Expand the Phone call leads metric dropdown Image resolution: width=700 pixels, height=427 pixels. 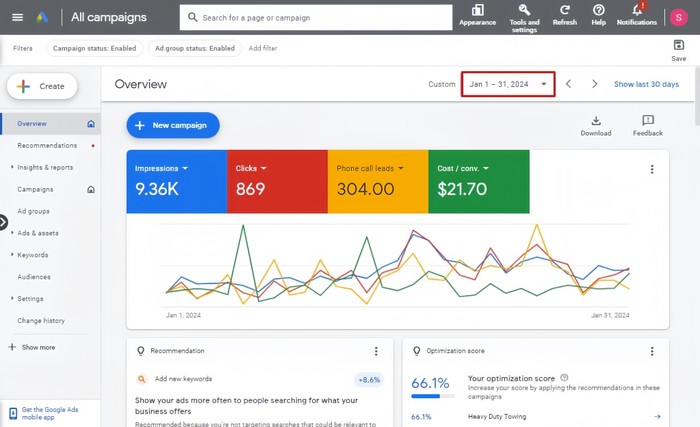[x=401, y=168]
